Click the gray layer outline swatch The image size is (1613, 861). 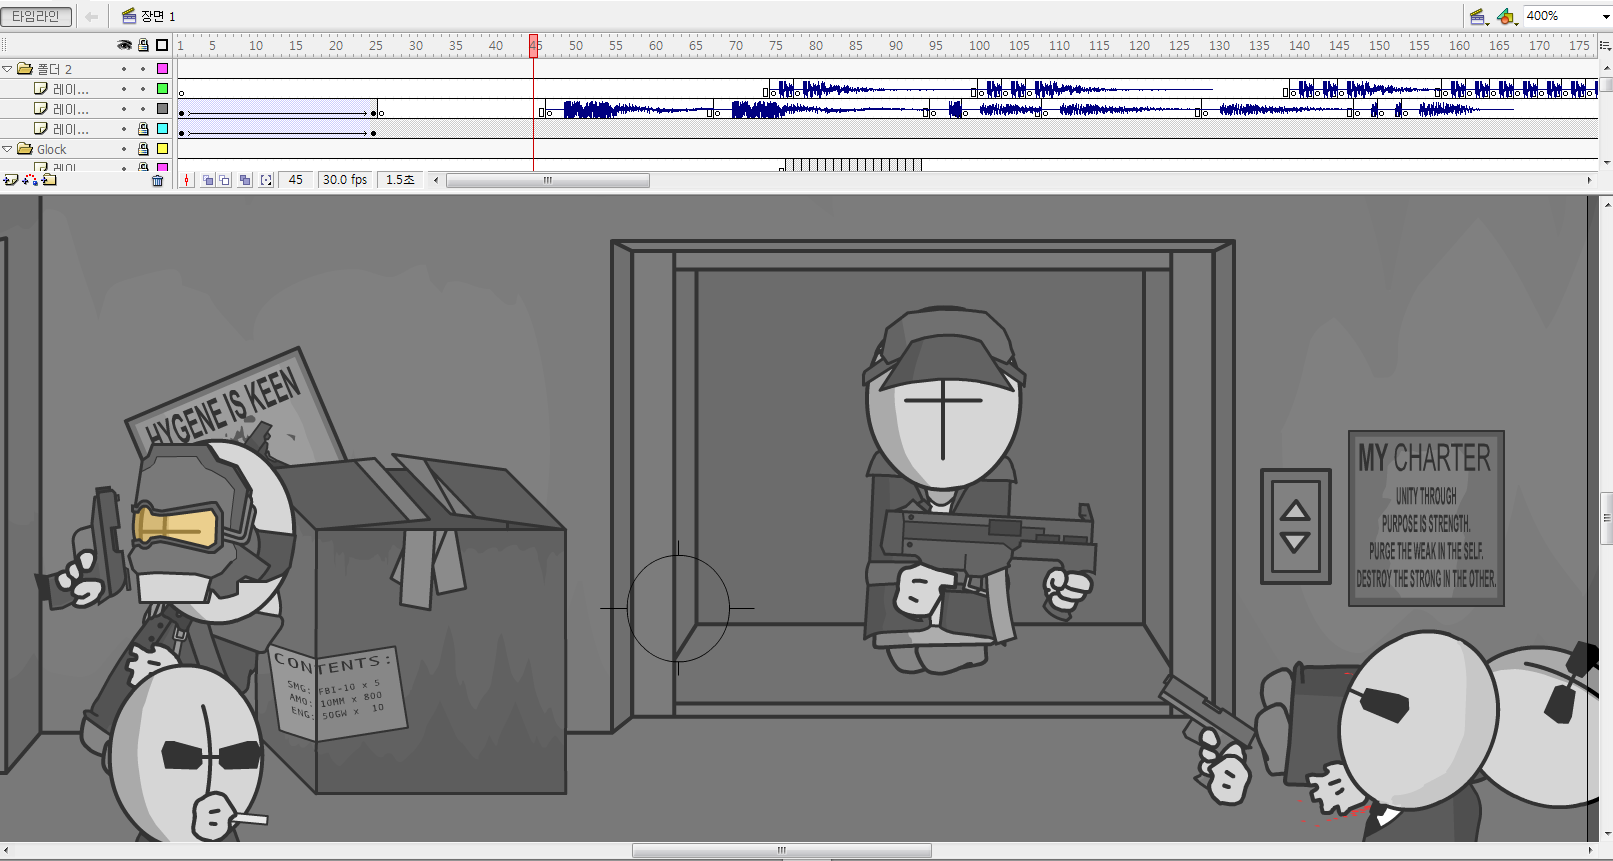point(162,109)
